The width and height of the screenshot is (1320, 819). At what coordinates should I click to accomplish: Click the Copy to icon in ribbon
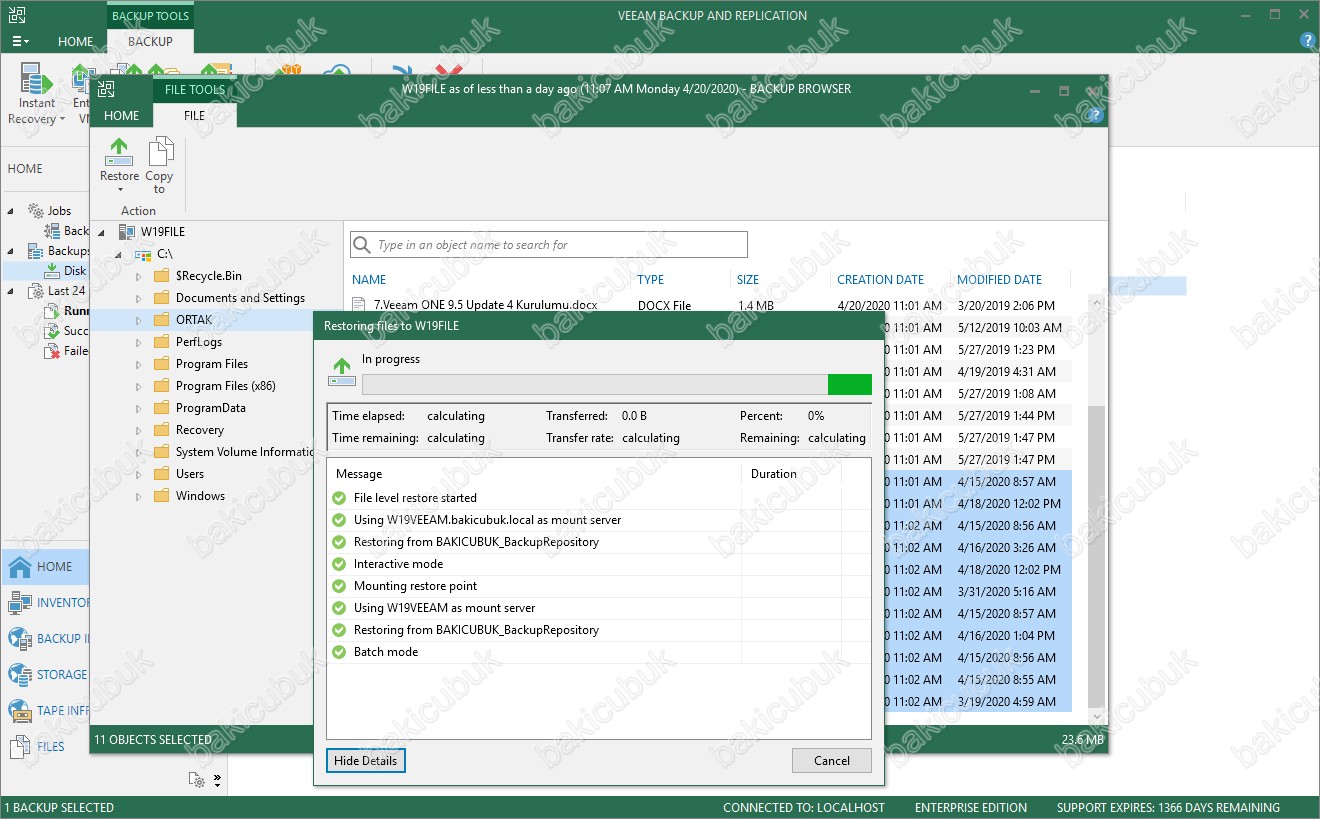click(159, 153)
